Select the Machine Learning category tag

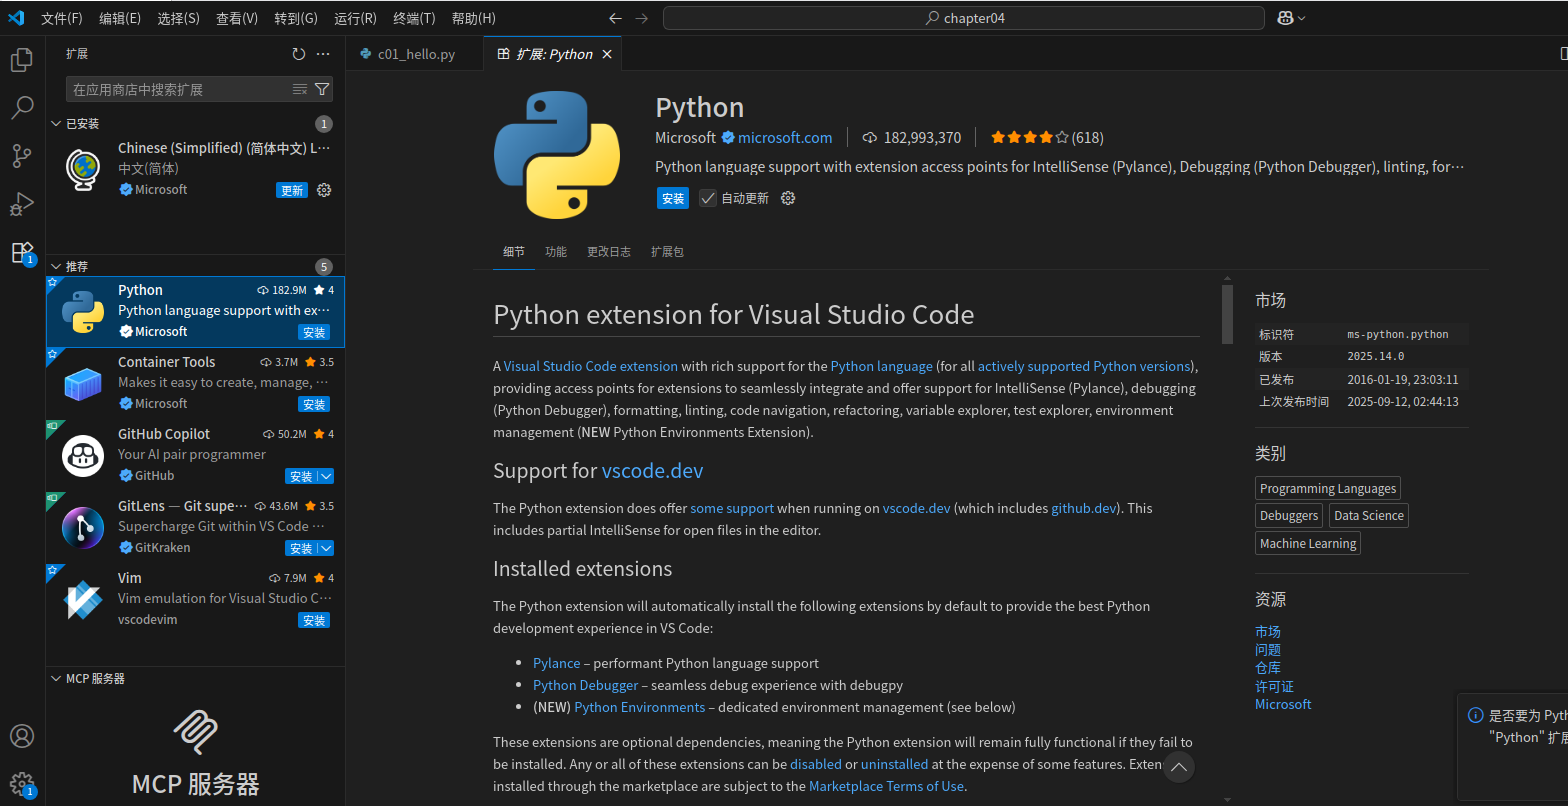click(1308, 543)
